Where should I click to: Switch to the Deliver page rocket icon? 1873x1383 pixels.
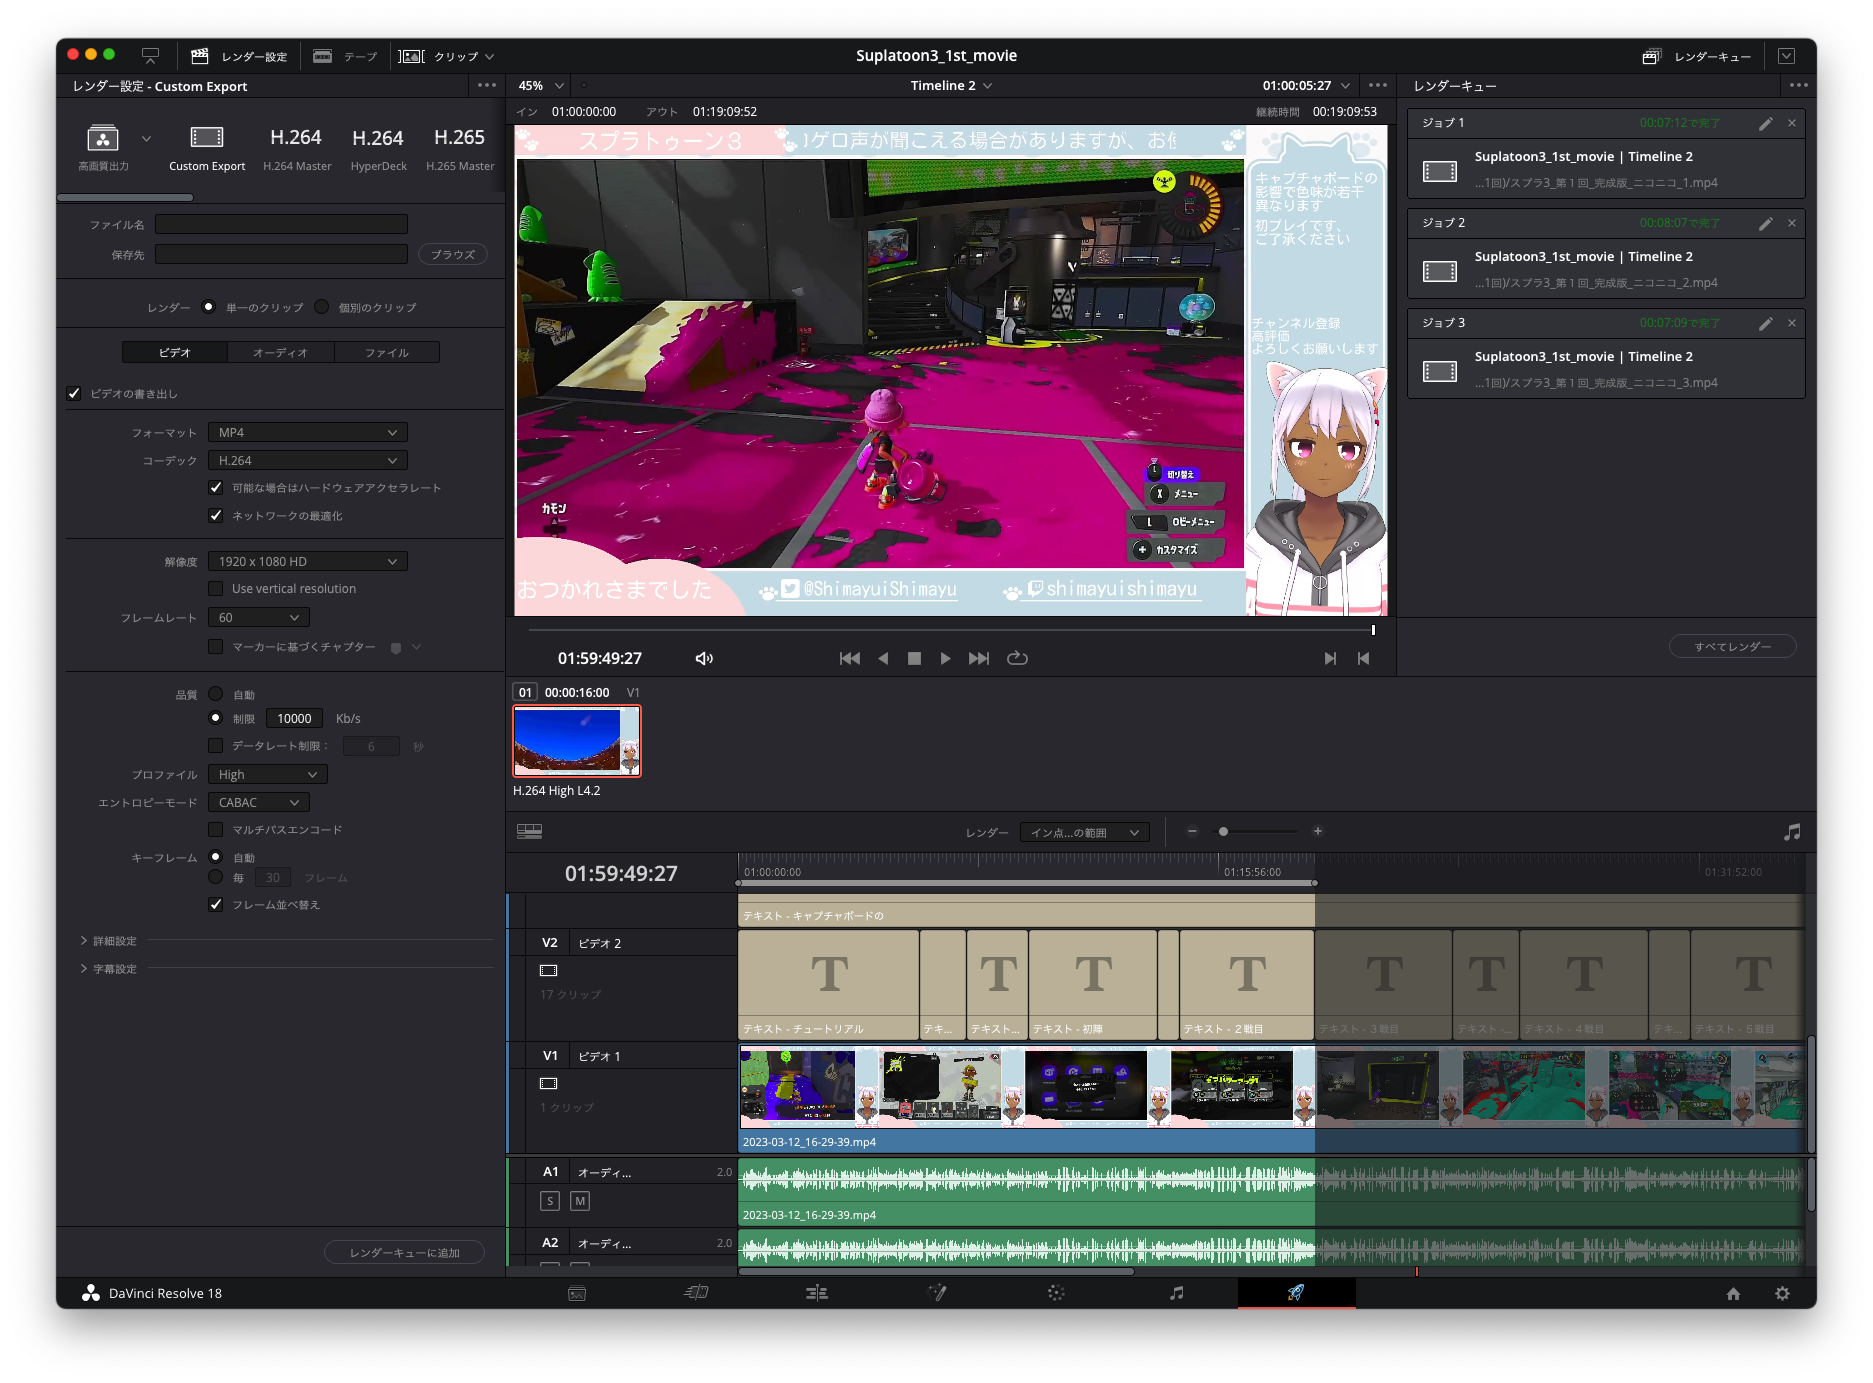[1295, 1293]
